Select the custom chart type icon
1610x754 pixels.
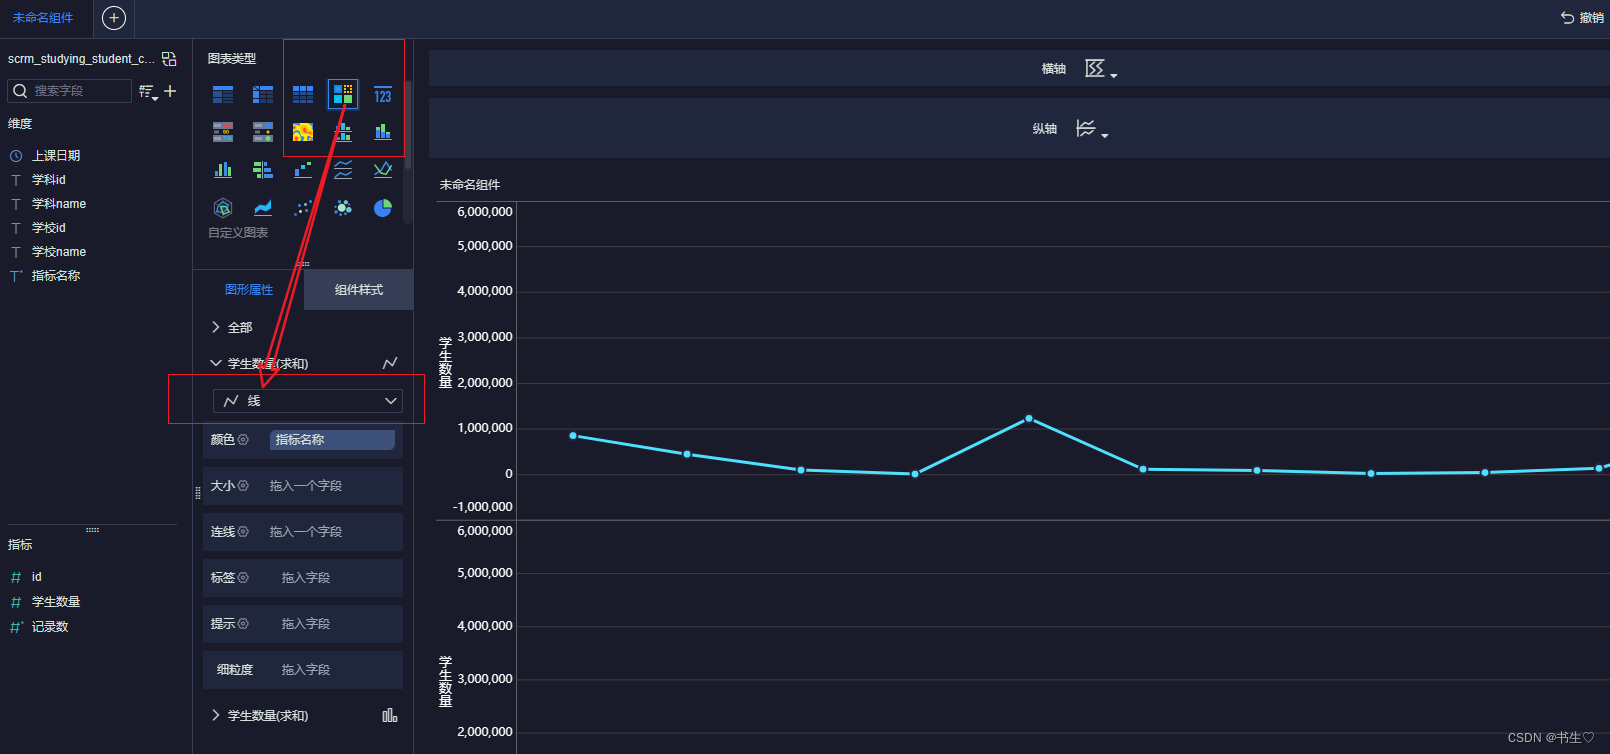(343, 95)
